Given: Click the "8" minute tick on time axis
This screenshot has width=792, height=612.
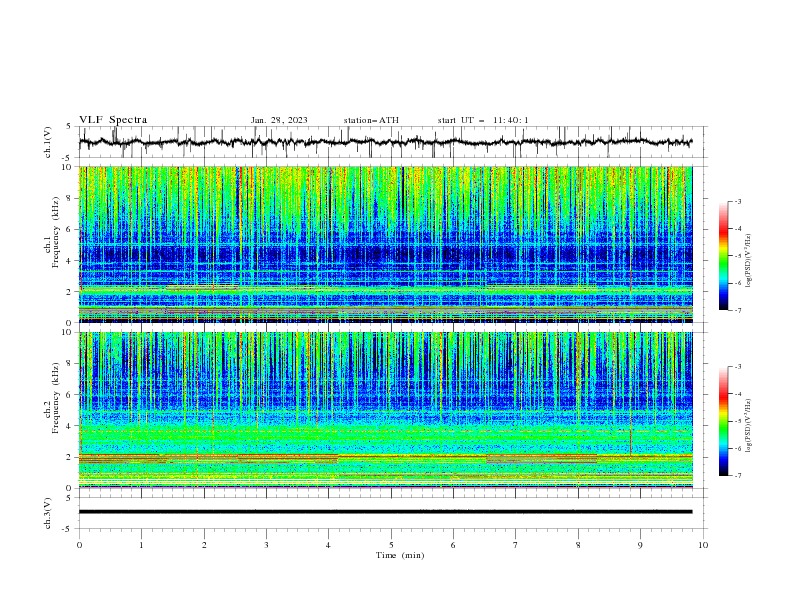Looking at the screenshot, I should [x=578, y=545].
